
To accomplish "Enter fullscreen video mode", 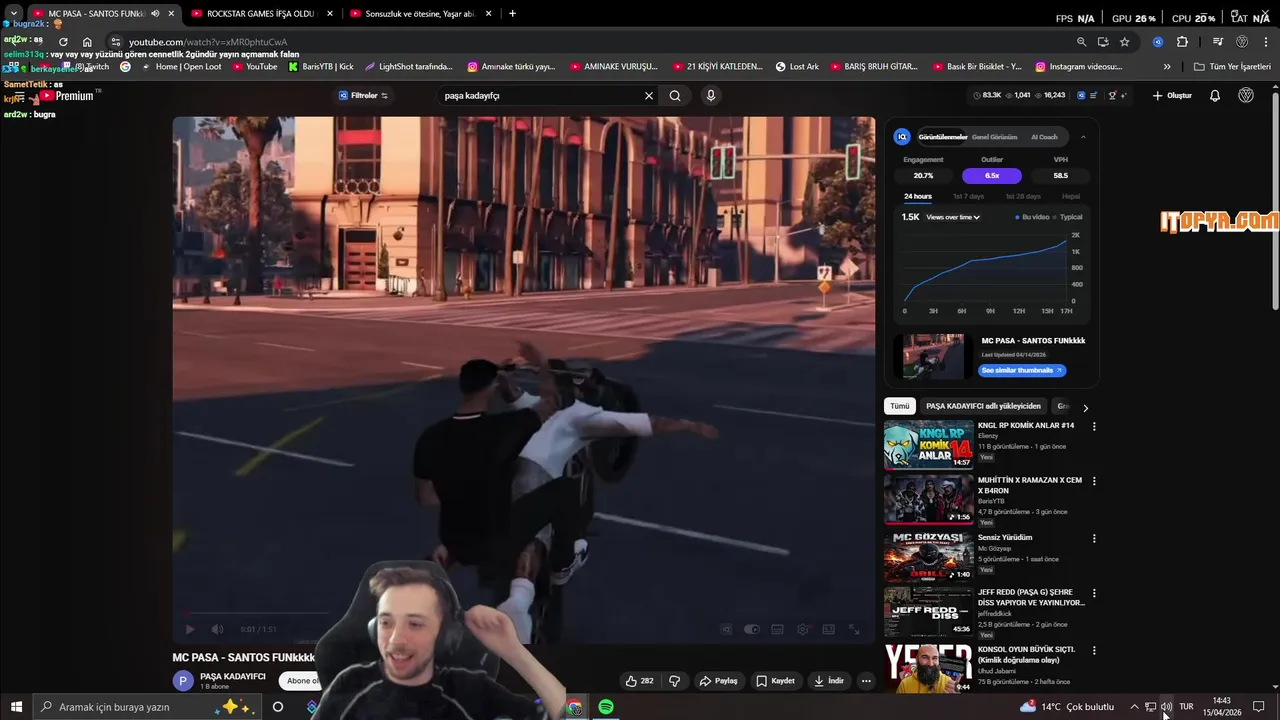I will coord(854,629).
